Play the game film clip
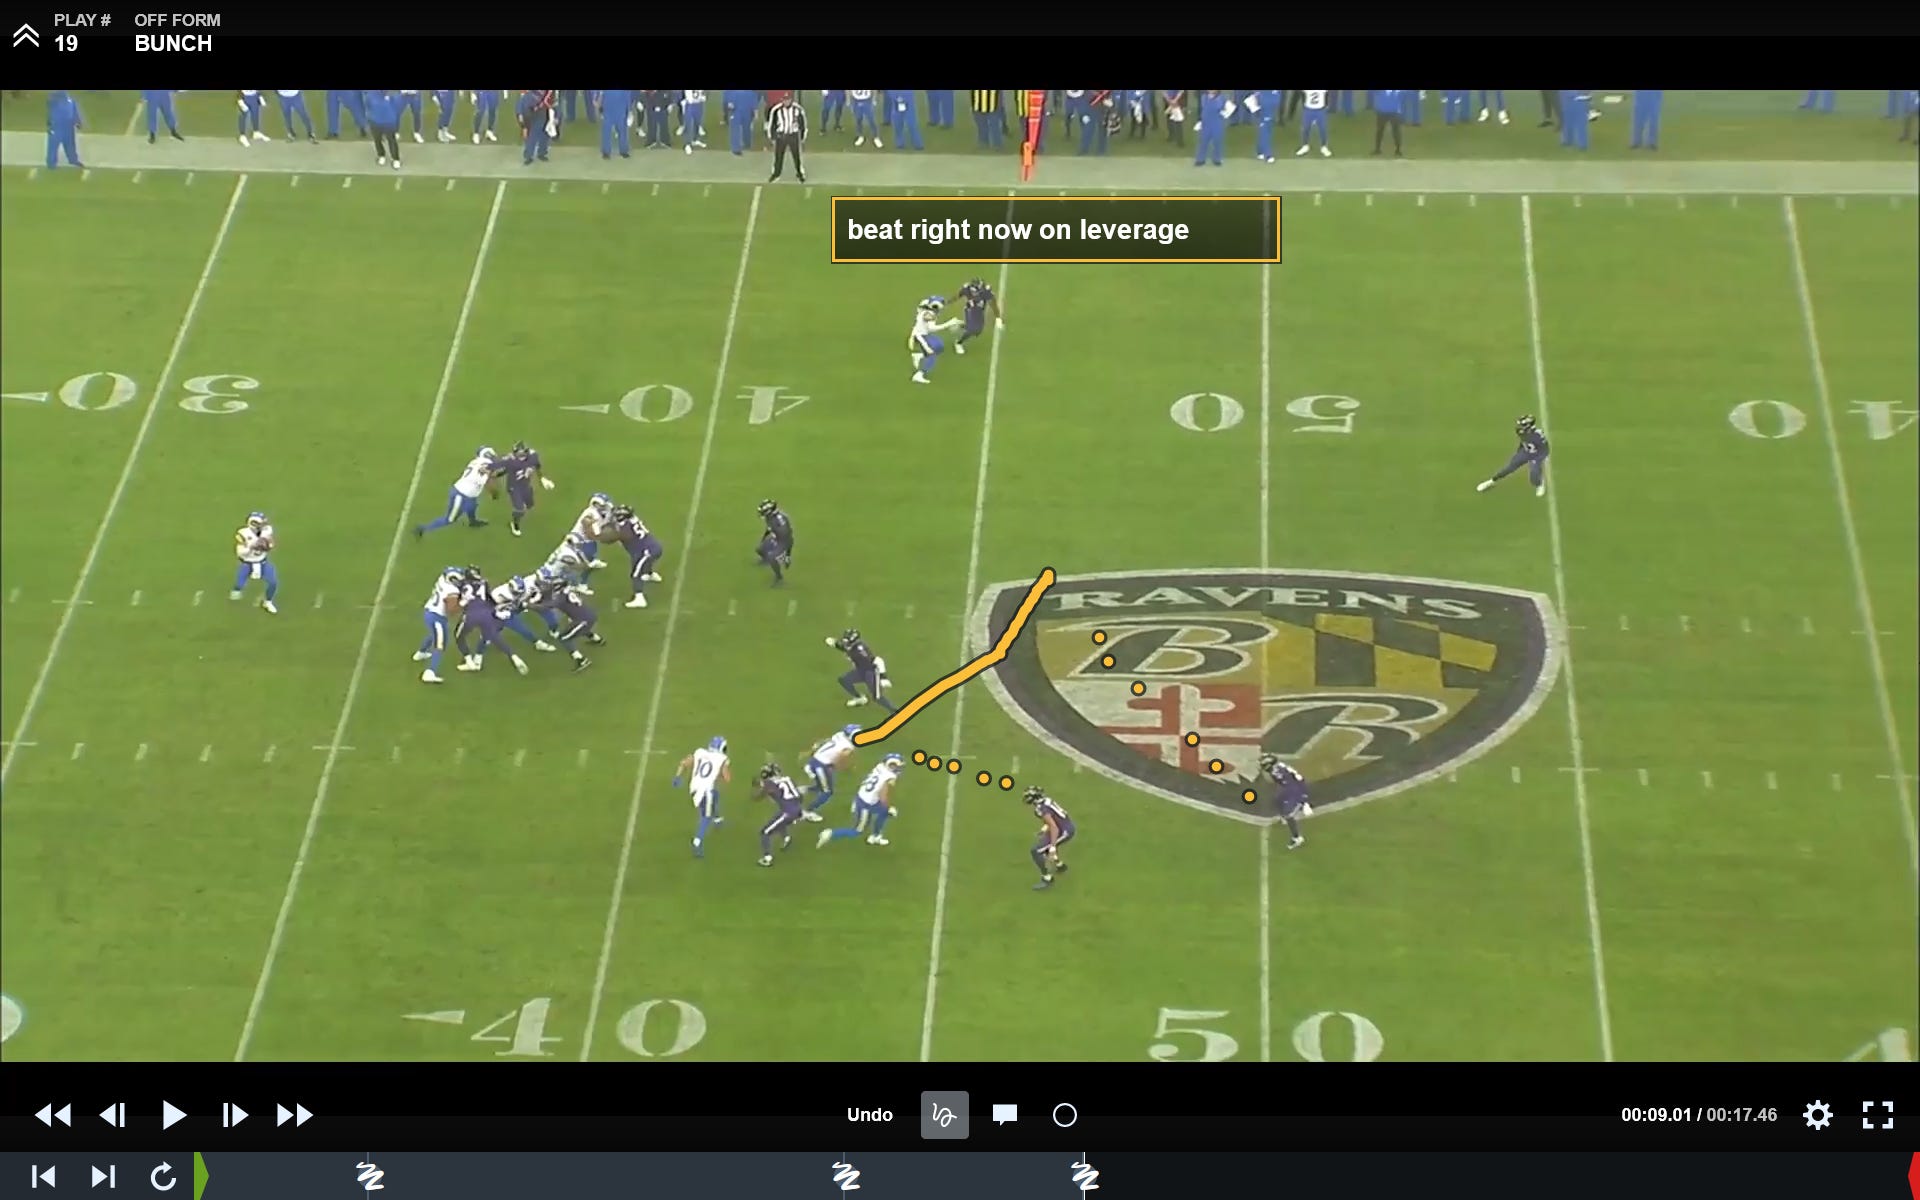Image resolution: width=1920 pixels, height=1200 pixels. pos(174,1115)
